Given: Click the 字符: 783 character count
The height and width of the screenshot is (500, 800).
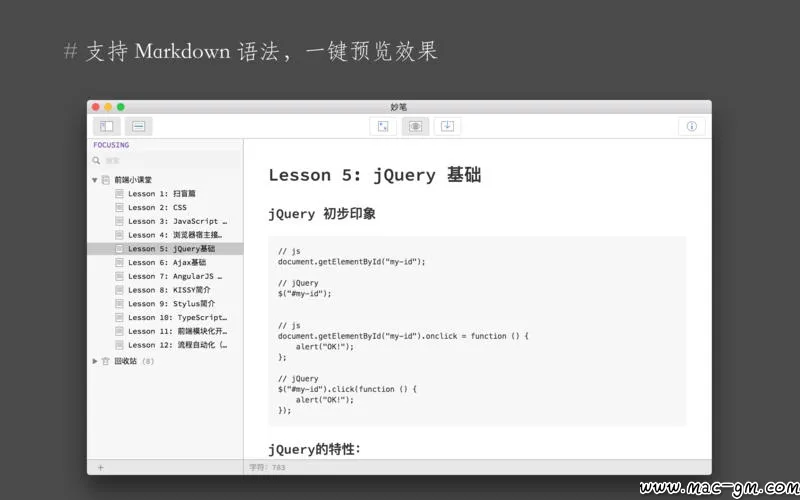Looking at the screenshot, I should tap(267, 467).
